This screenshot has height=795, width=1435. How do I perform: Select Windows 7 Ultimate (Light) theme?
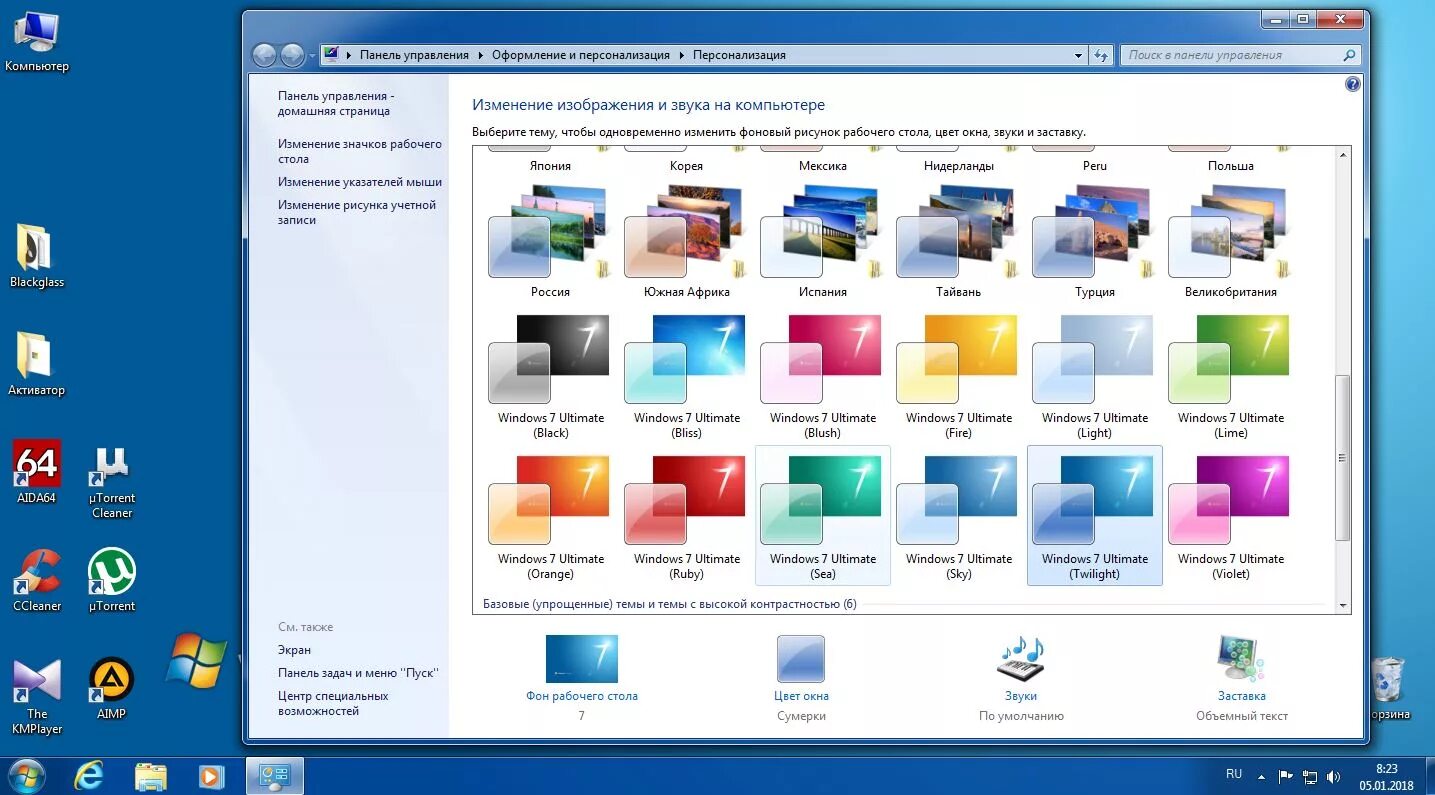click(1095, 377)
